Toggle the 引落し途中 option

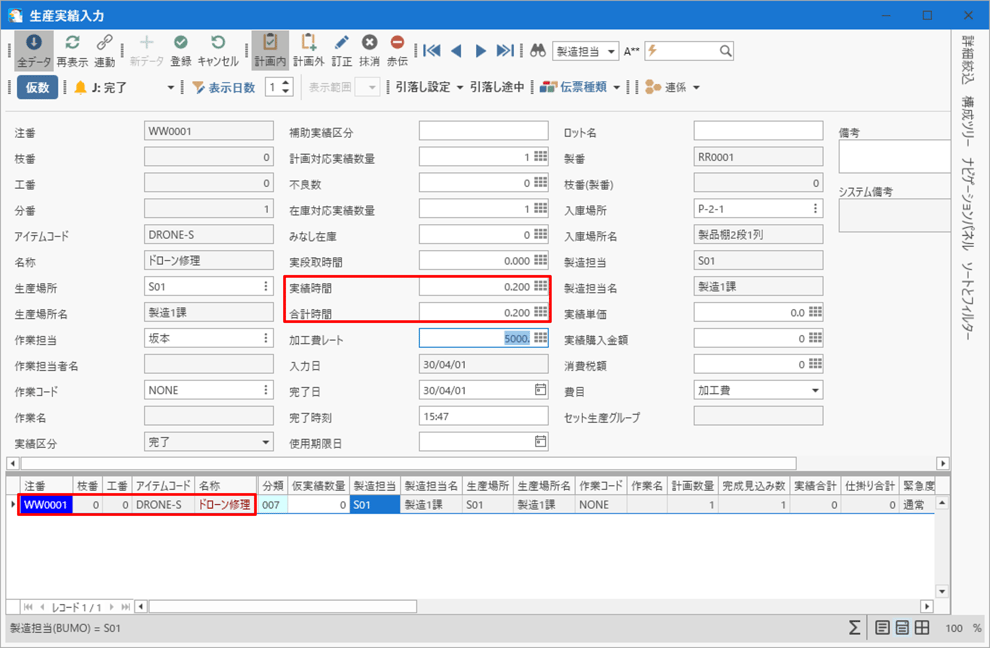pyautogui.click(x=497, y=87)
